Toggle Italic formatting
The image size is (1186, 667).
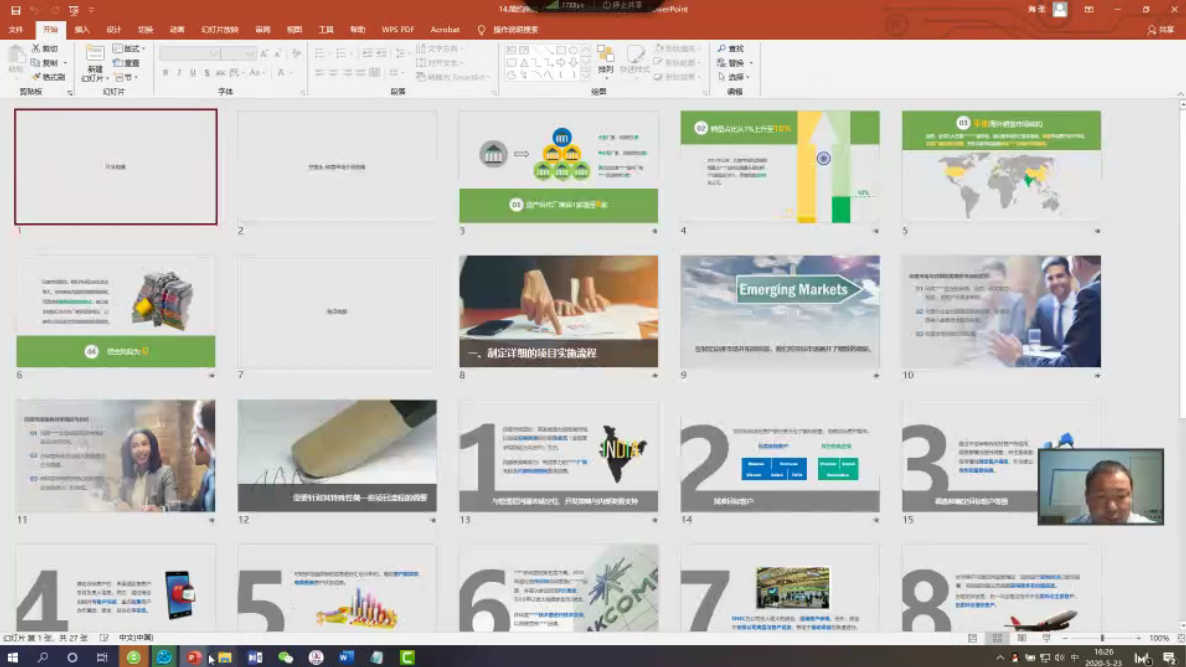click(179, 73)
